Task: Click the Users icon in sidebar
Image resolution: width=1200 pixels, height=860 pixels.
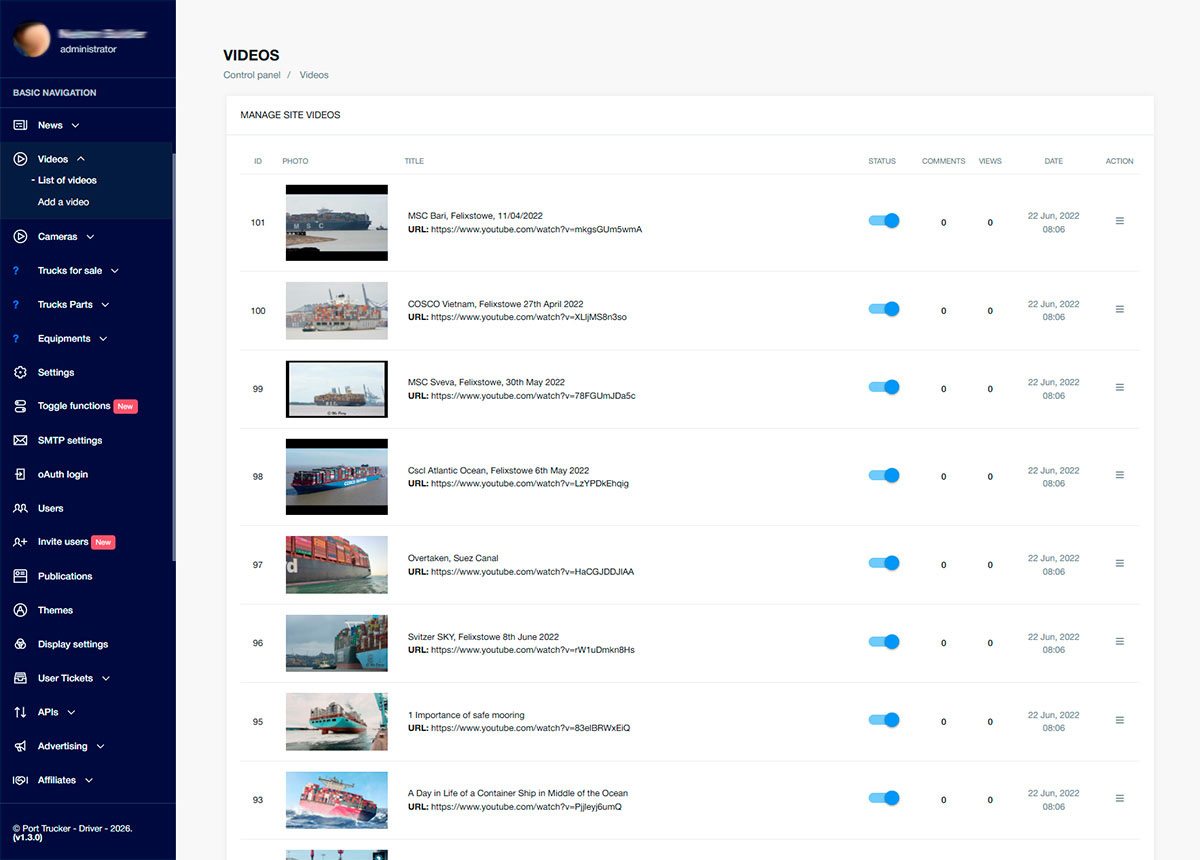Action: click(x=20, y=508)
